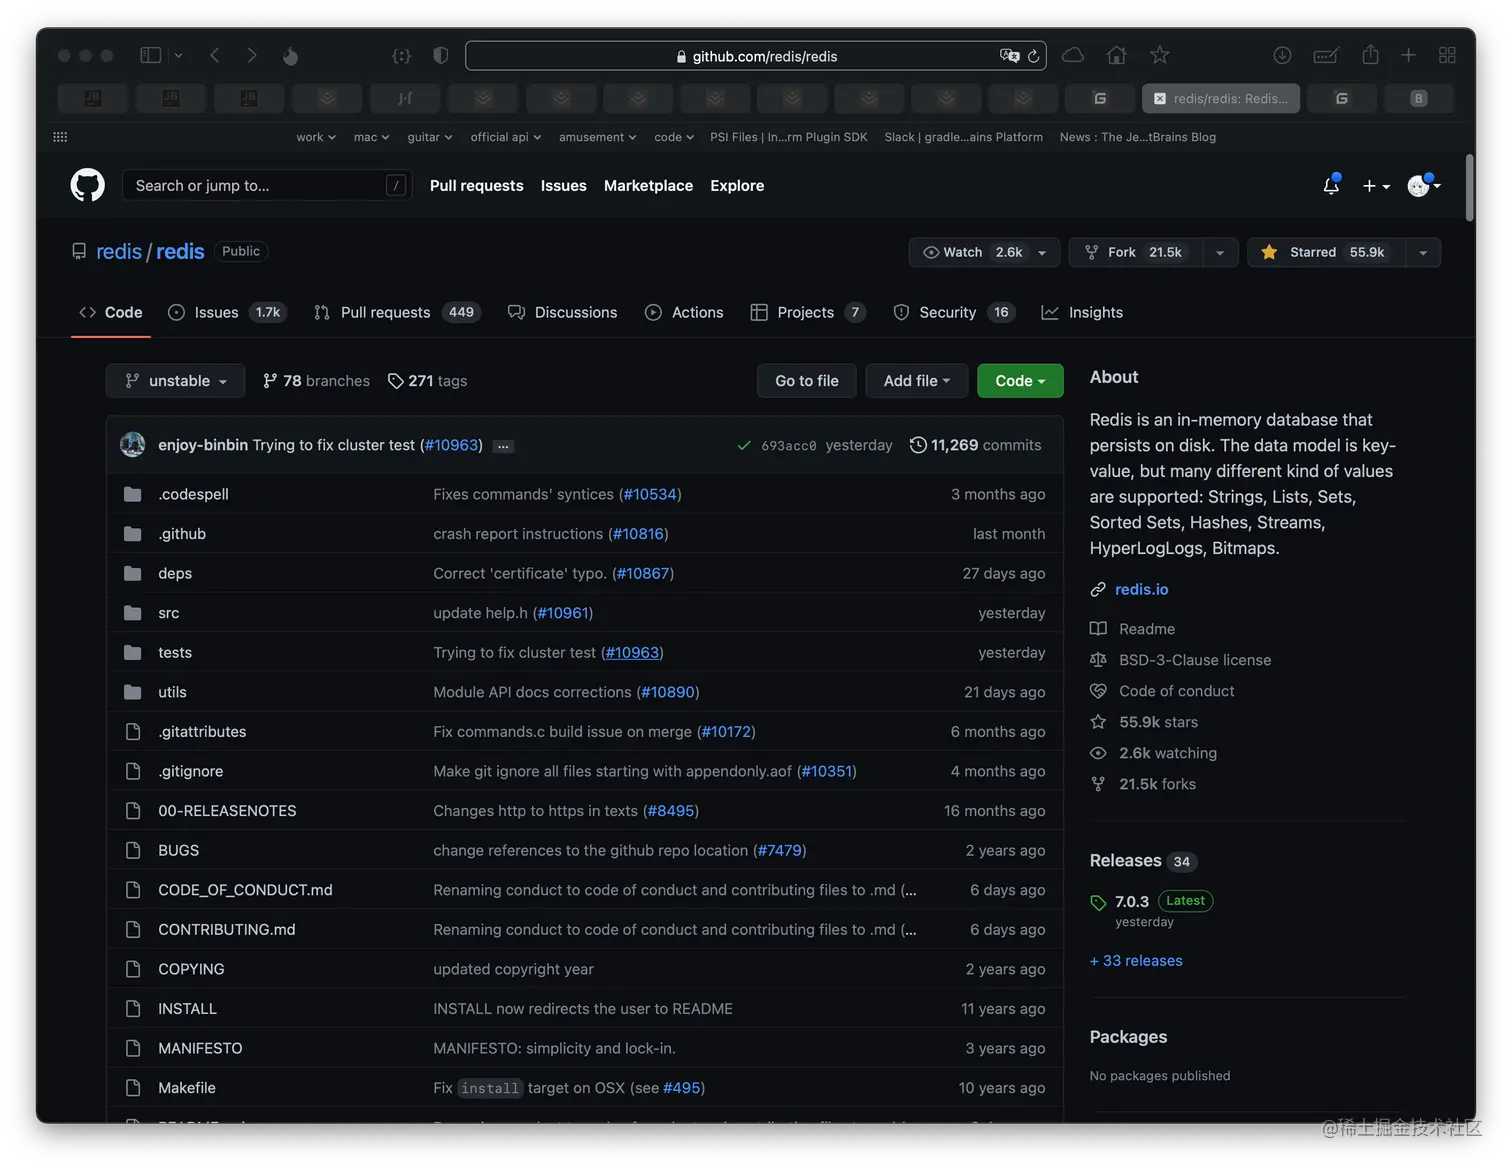Show the tab overview grid icon
The width and height of the screenshot is (1512, 1168).
(x=1447, y=55)
